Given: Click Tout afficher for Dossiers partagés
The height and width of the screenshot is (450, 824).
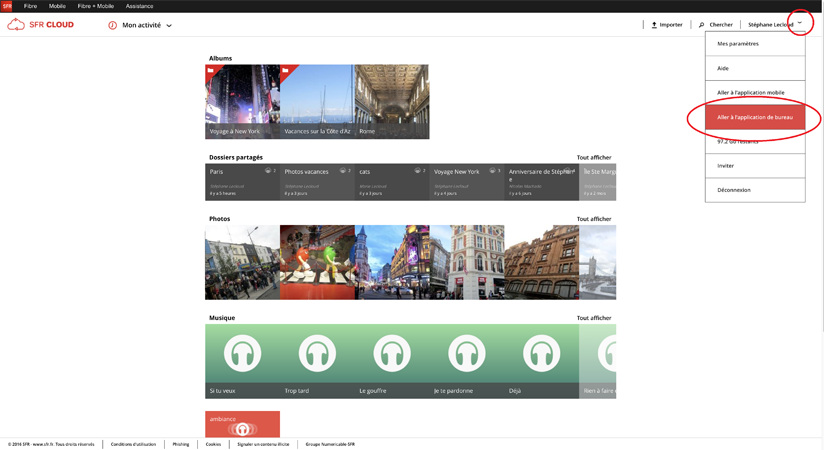Looking at the screenshot, I should coord(594,157).
